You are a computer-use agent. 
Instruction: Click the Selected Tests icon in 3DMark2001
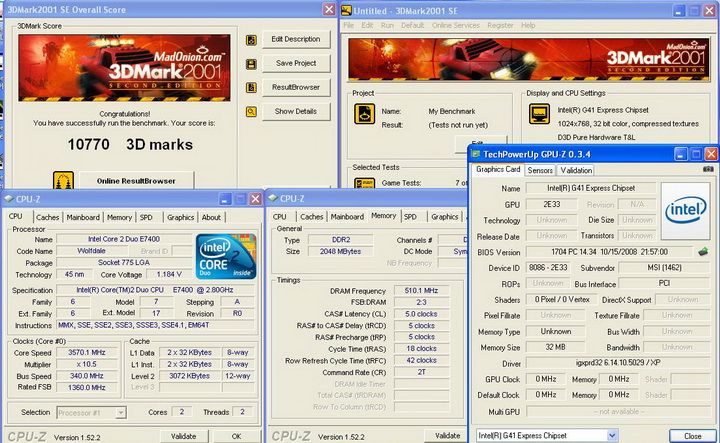click(364, 183)
